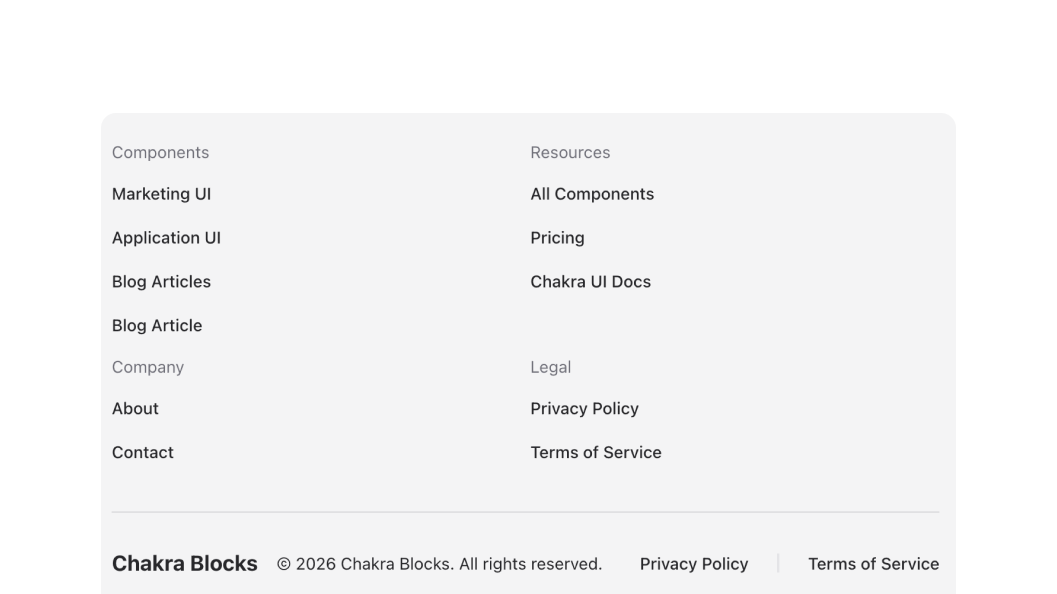Click the Resources column heading

[x=570, y=153]
